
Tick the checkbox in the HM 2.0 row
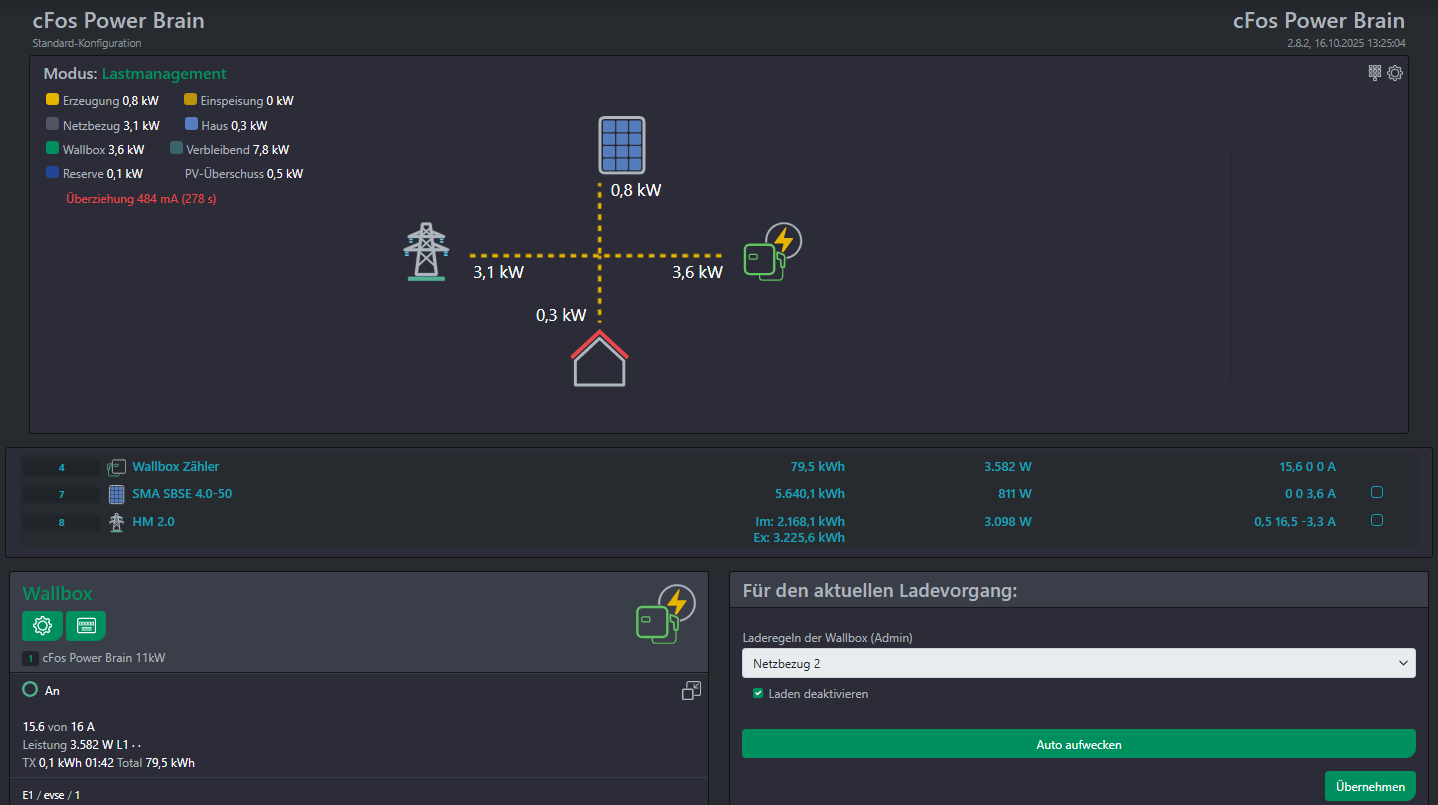click(1377, 520)
